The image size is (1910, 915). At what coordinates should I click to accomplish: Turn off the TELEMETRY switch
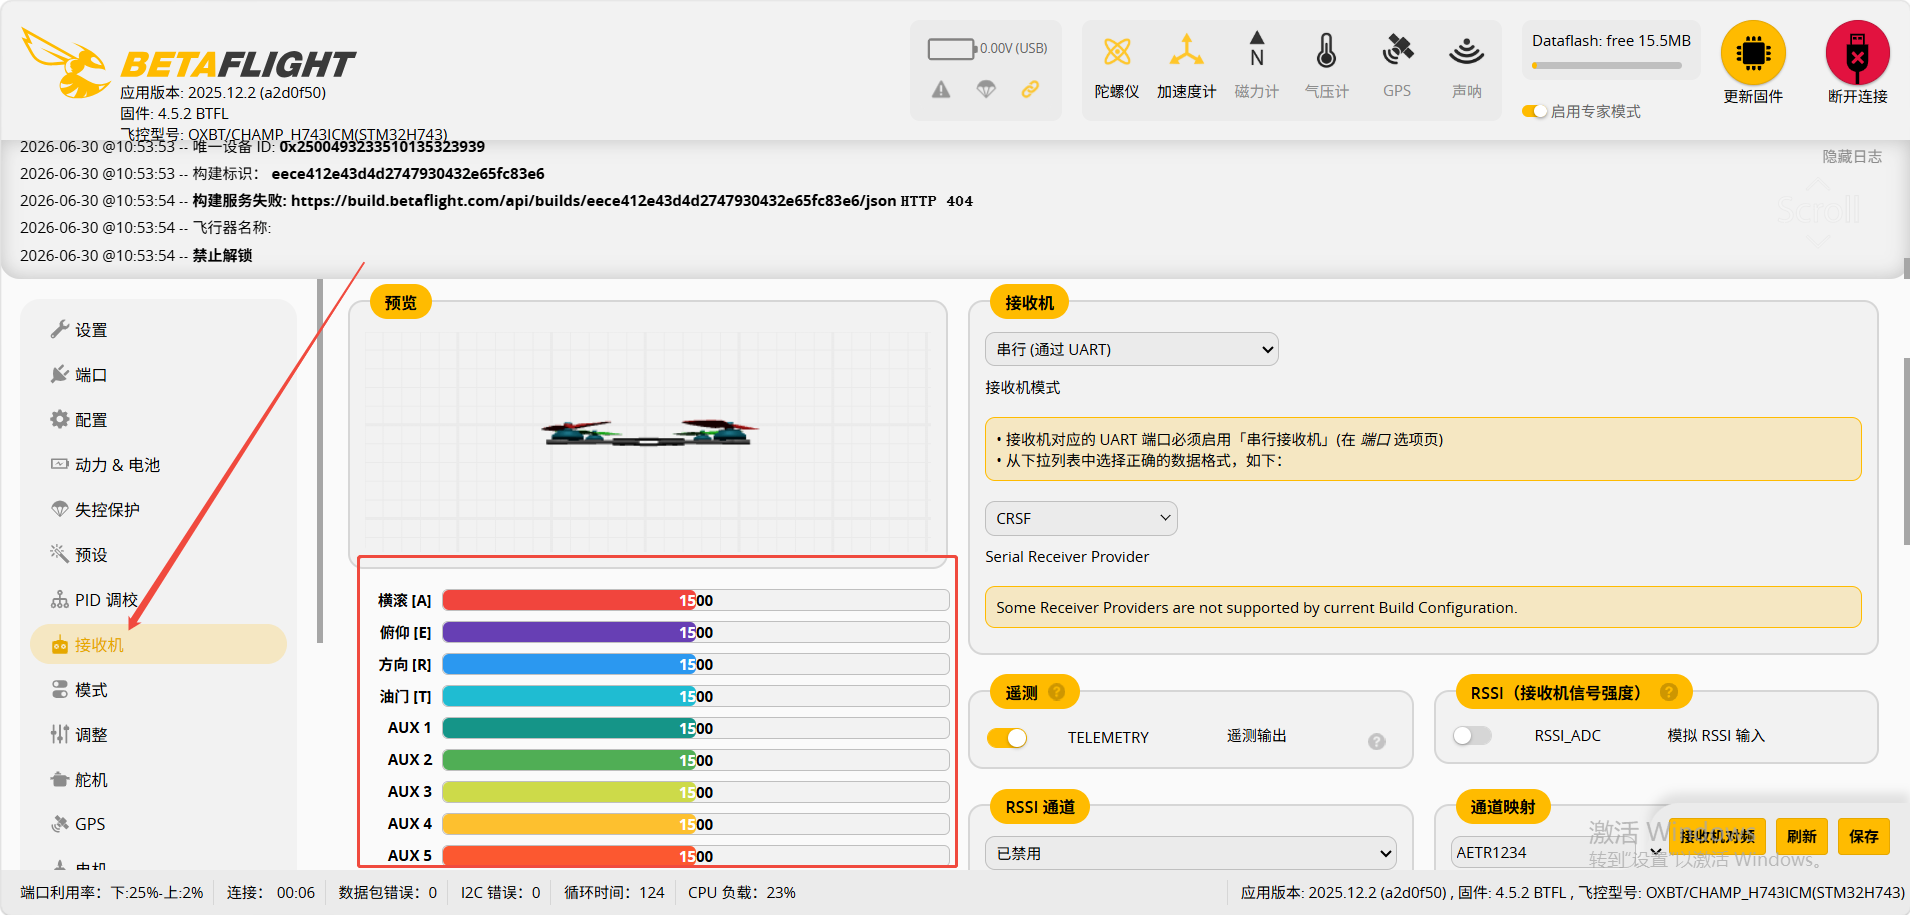[1007, 737]
